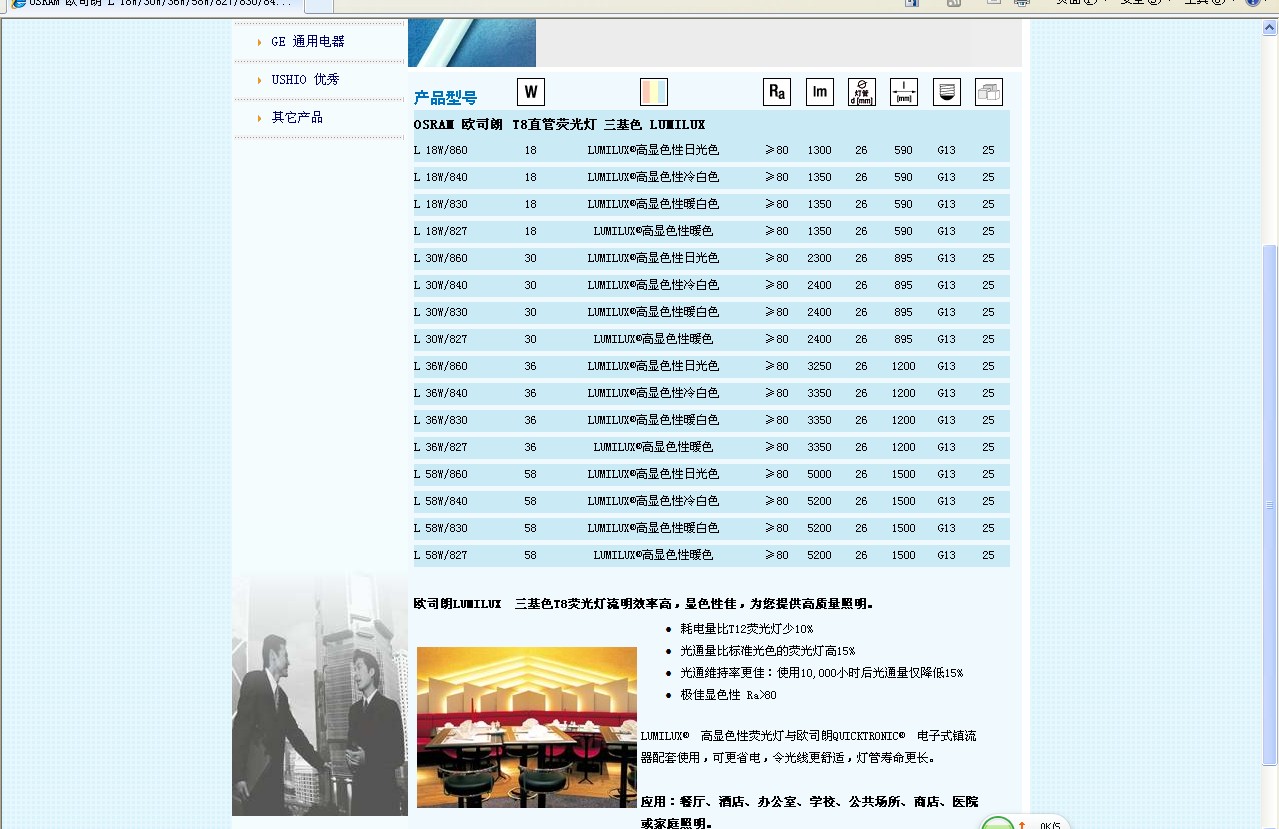Click the green network speed widget
Image resolution: width=1279 pixels, height=829 pixels.
point(998,823)
